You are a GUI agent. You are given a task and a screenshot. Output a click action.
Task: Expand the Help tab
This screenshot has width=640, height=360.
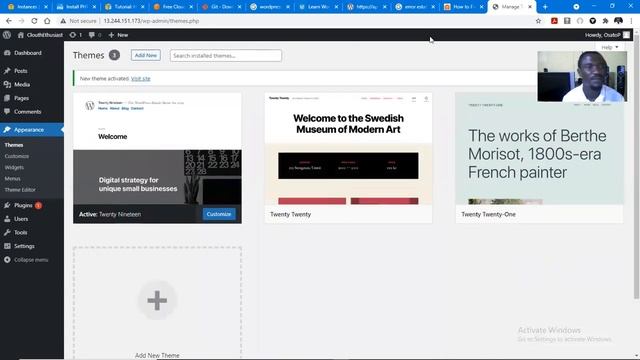pyautogui.click(x=610, y=47)
